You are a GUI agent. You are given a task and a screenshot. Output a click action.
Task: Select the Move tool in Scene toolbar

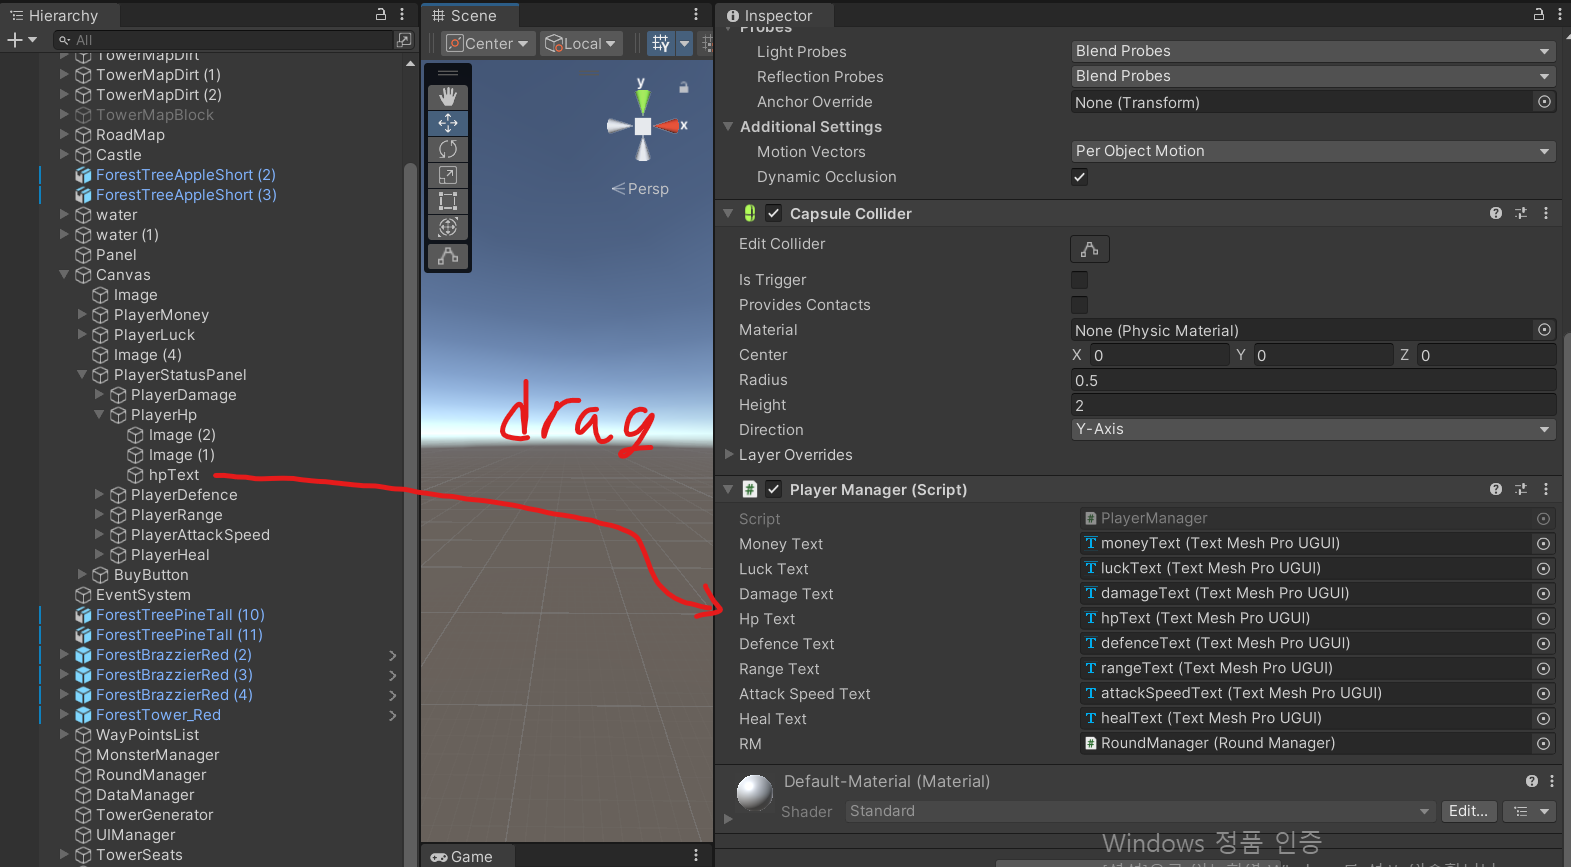(448, 123)
